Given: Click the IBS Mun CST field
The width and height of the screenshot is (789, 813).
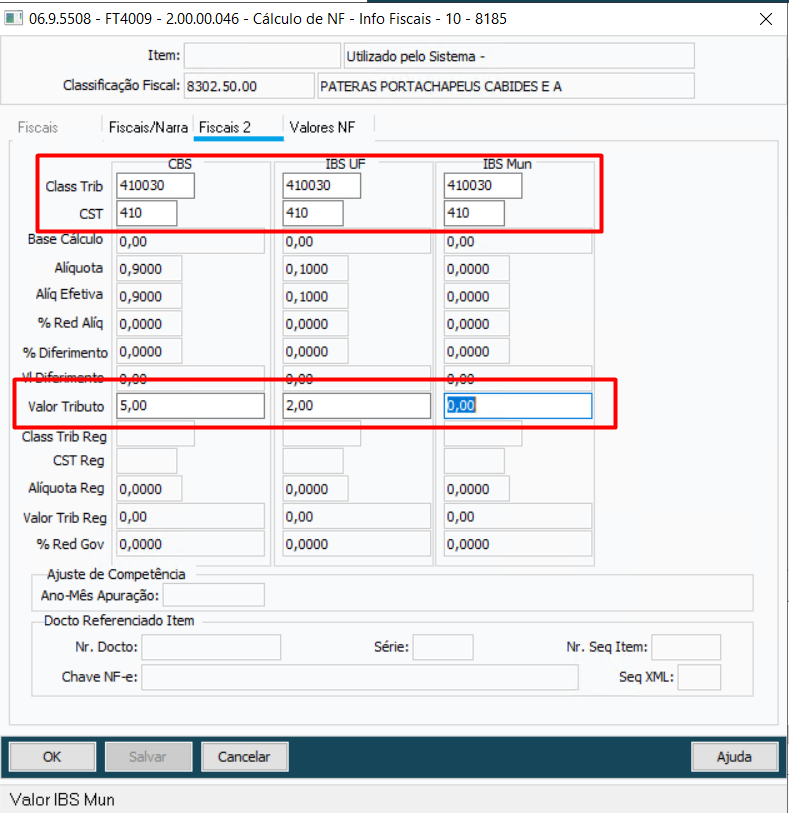Looking at the screenshot, I should [x=474, y=213].
